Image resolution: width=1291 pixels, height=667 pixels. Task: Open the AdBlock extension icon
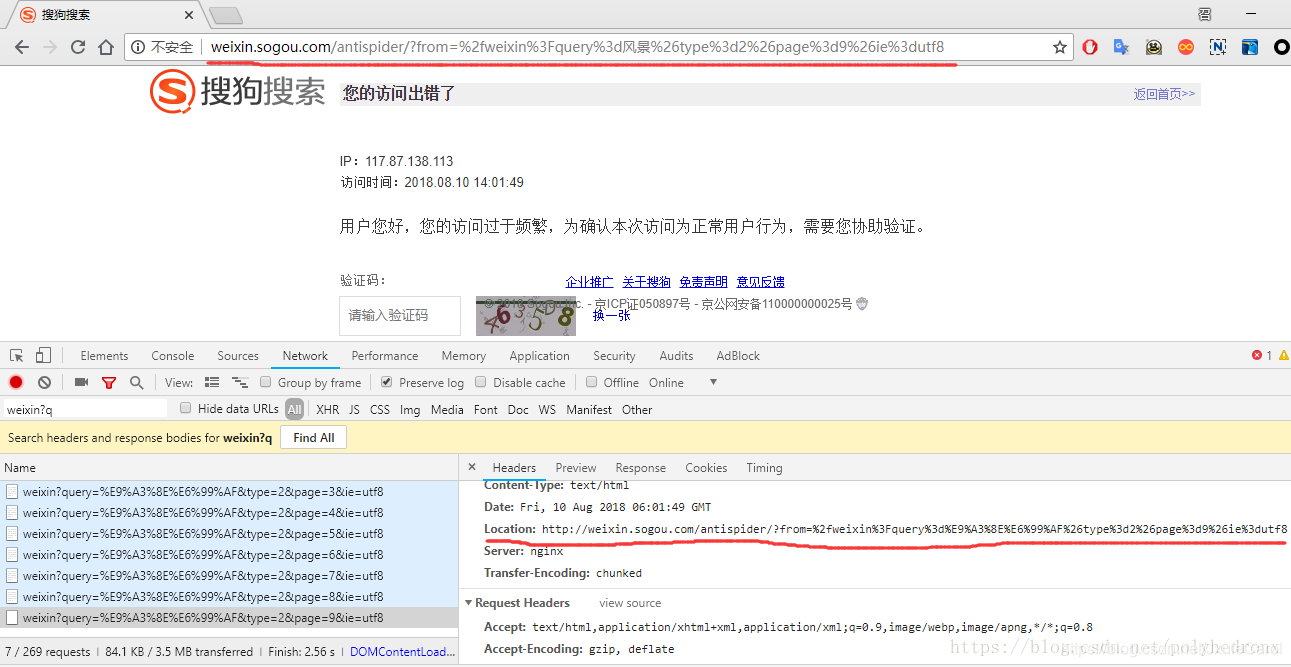pyautogui.click(x=1089, y=46)
